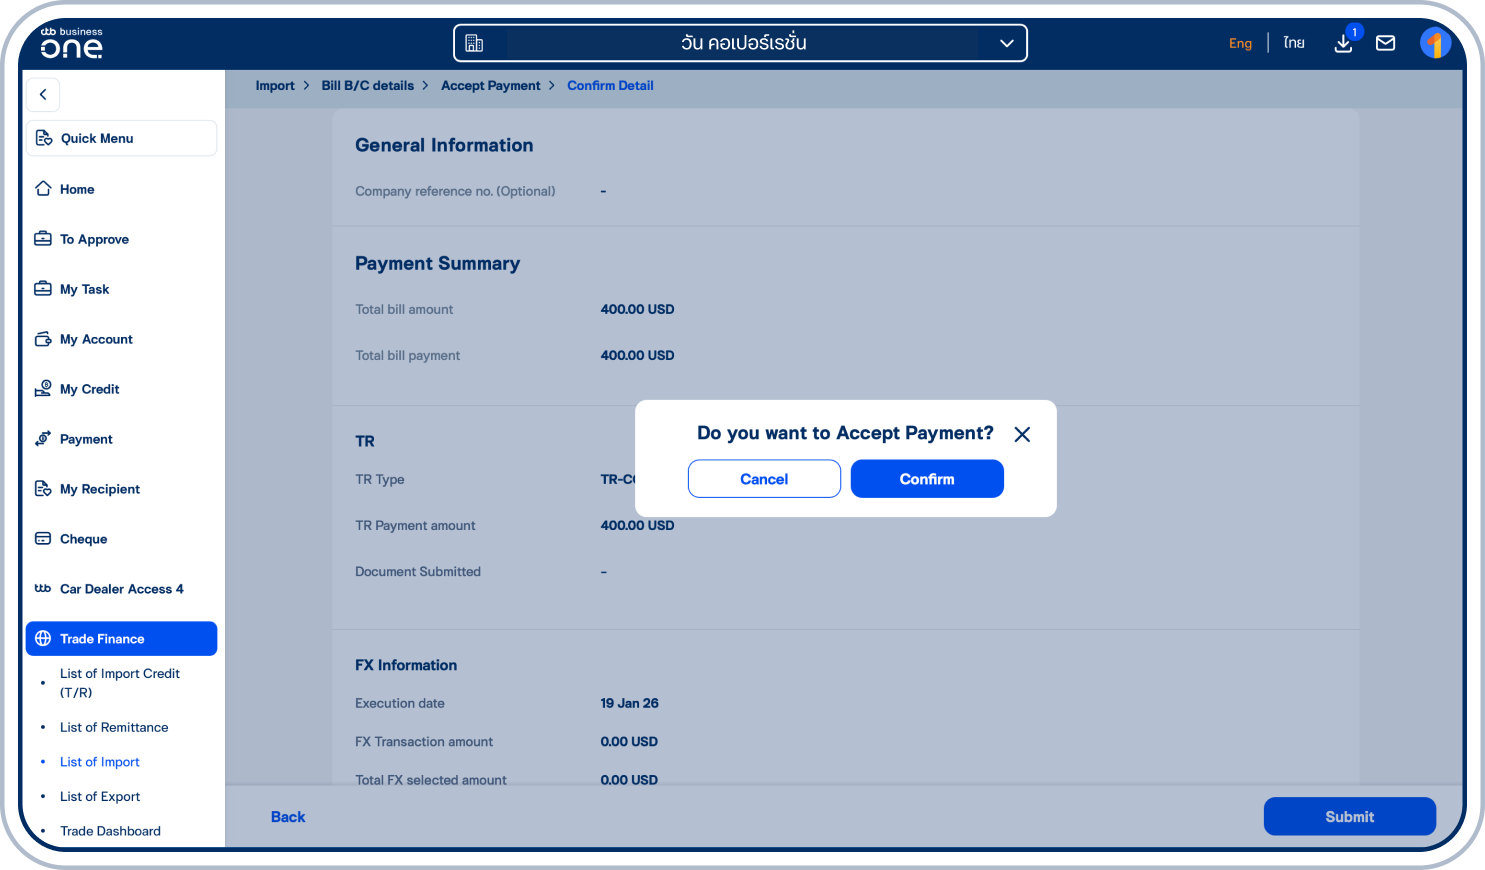Screen dimensions: 1485x870
Task: Click the download icon with notification badge
Action: pyautogui.click(x=1344, y=43)
